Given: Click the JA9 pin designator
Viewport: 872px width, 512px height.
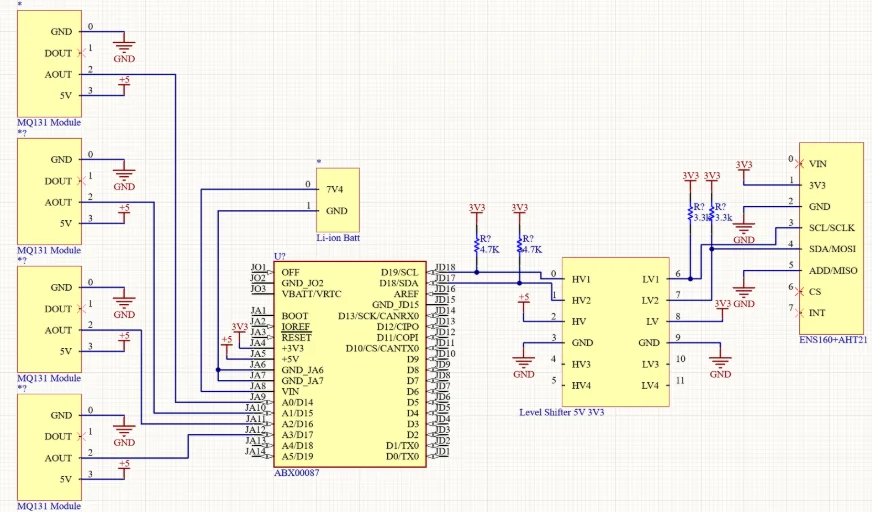Looking at the screenshot, I should pos(257,397).
